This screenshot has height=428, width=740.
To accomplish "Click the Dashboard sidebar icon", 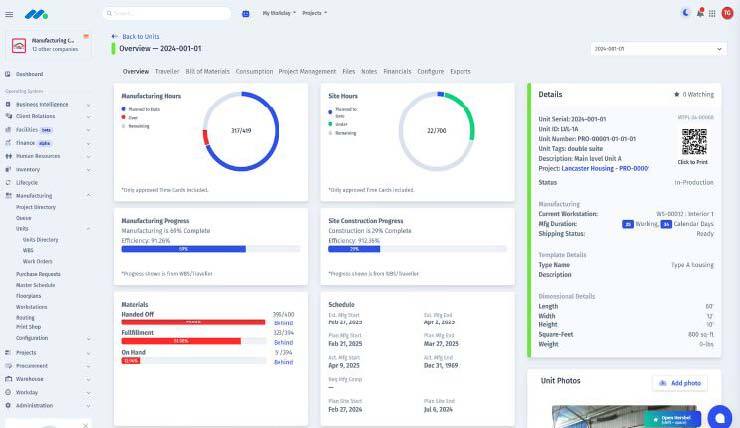I will (9, 74).
